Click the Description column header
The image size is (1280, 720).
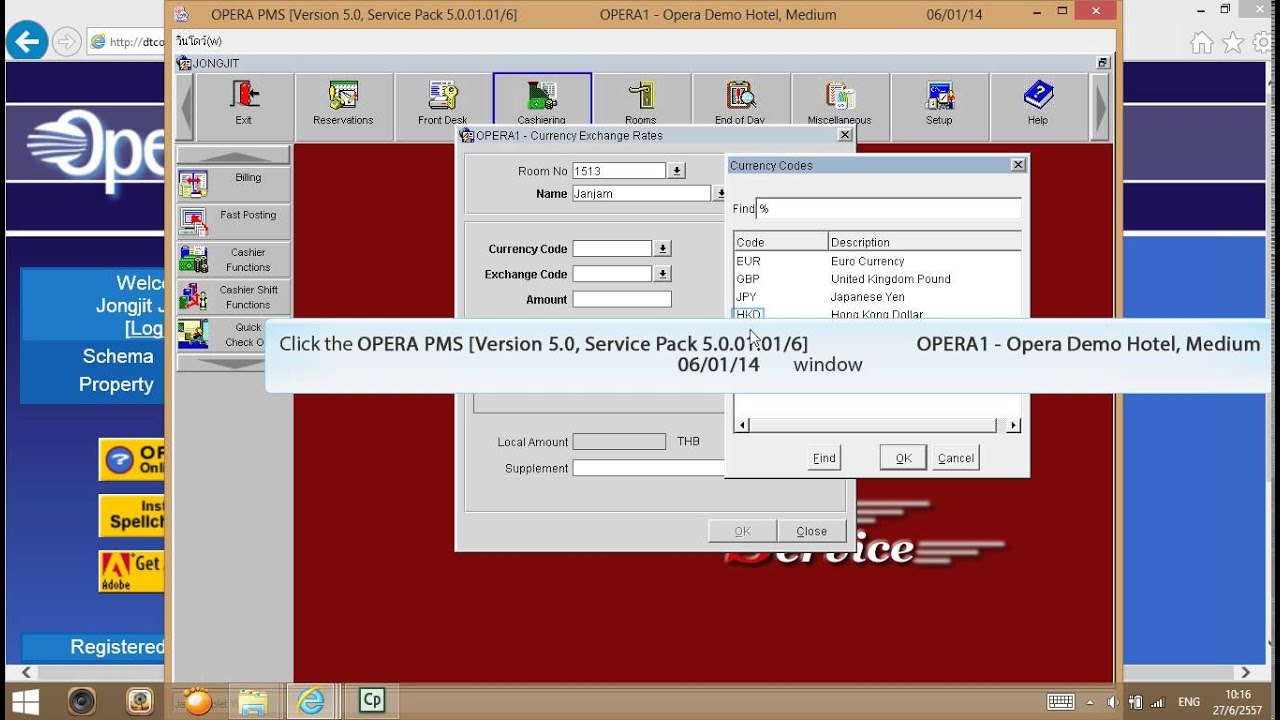[x=925, y=242]
